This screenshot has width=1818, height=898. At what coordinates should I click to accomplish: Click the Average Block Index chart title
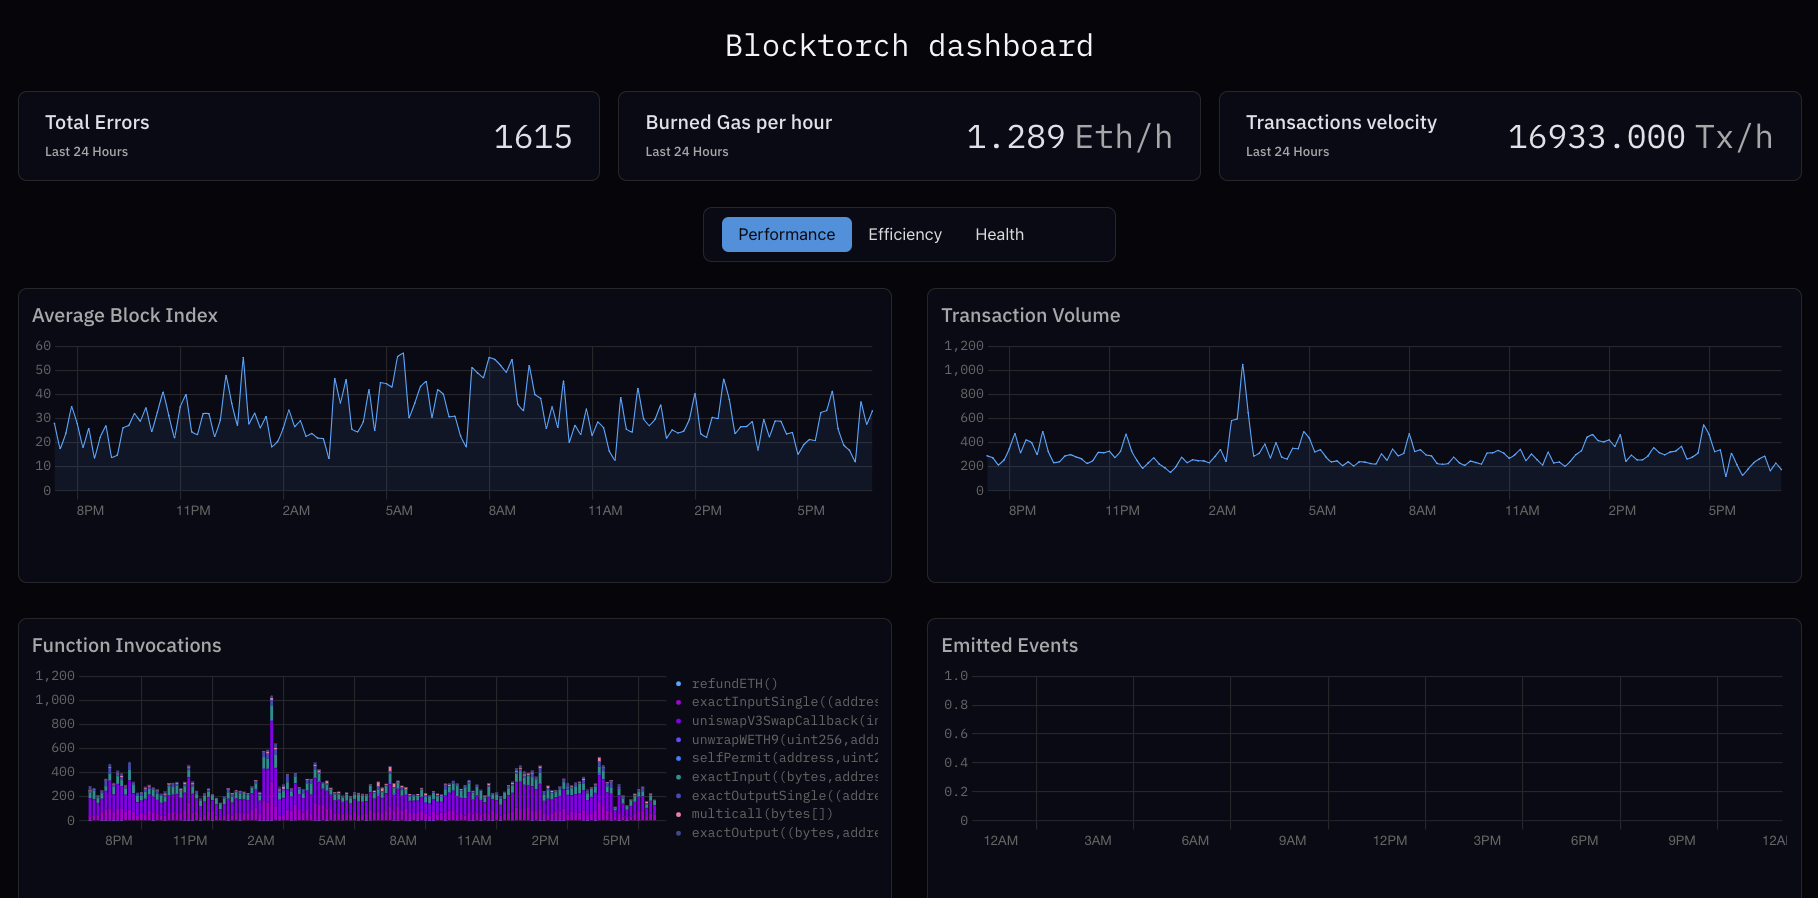[125, 315]
